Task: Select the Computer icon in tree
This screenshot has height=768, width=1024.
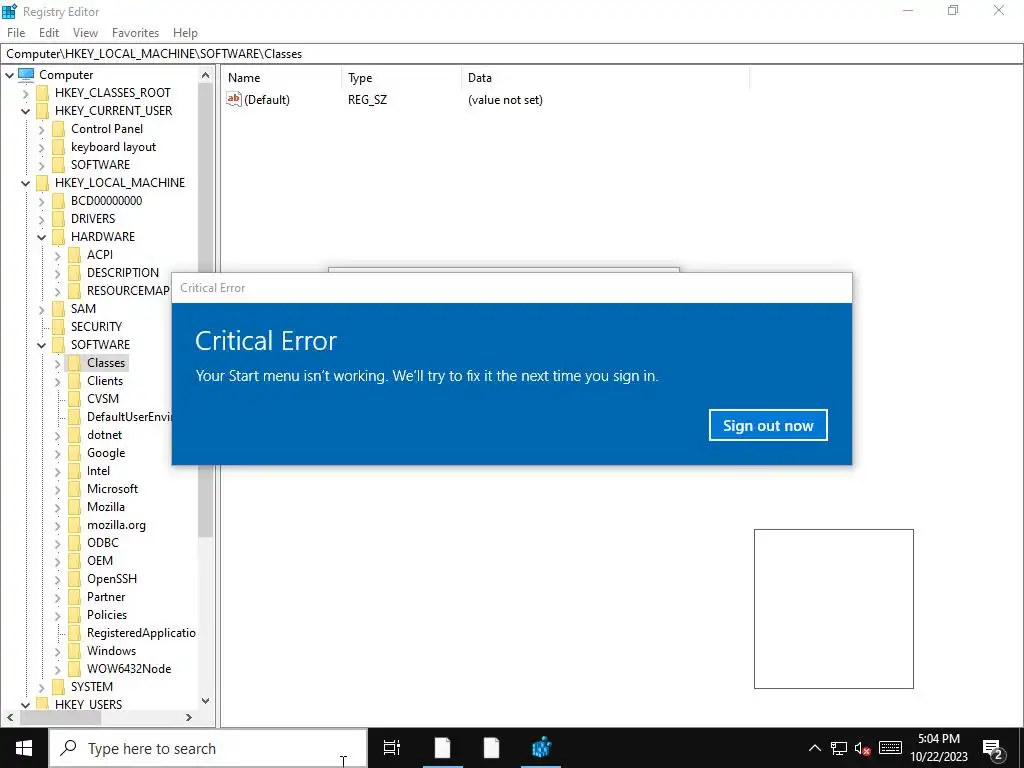Action: (26, 74)
